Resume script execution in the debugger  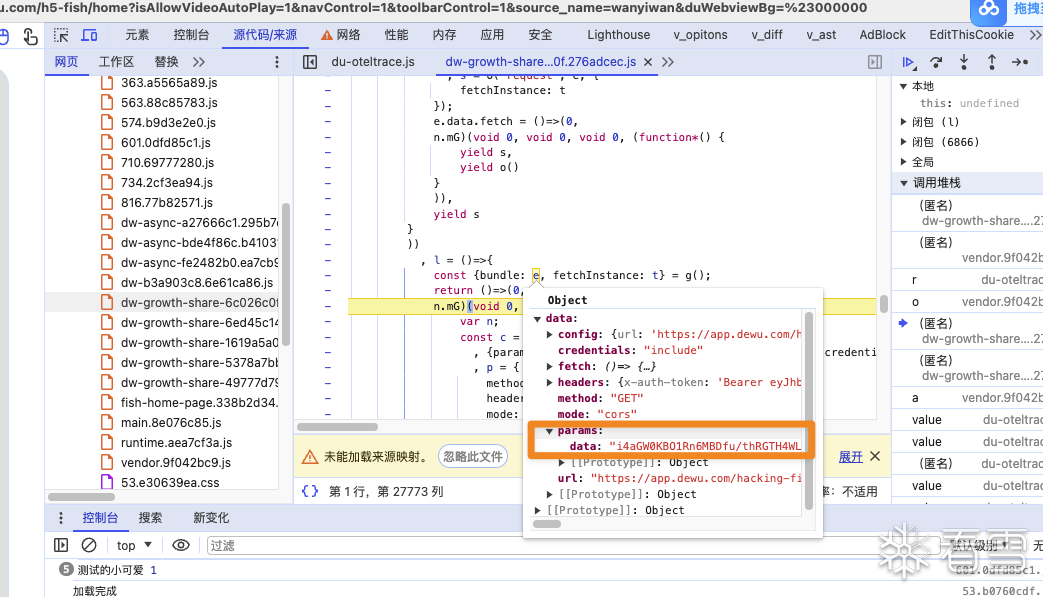[x=909, y=62]
